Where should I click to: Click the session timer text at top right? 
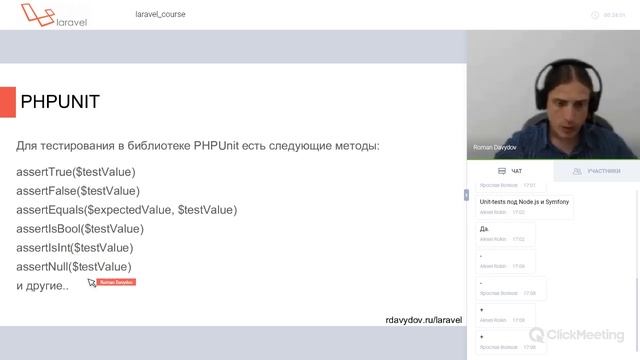coord(614,15)
